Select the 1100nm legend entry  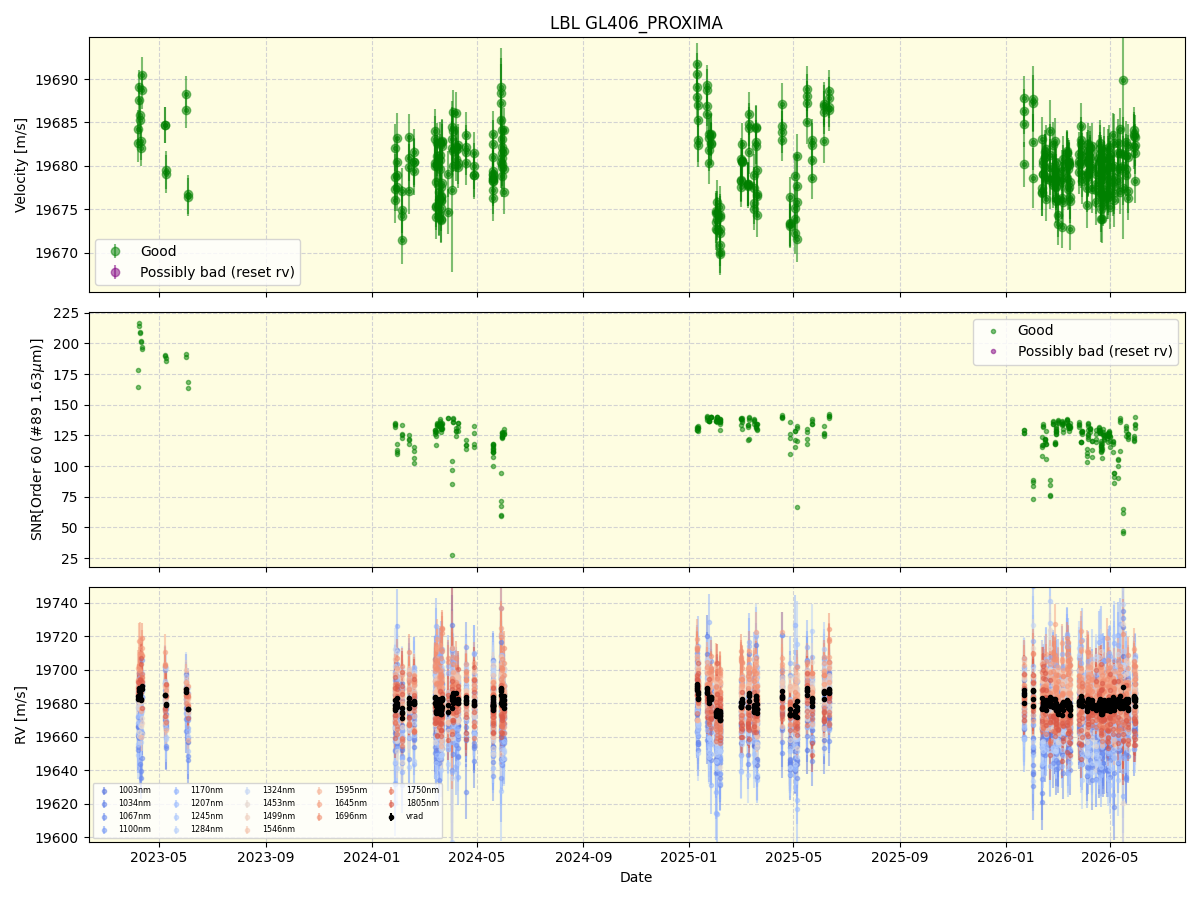(x=134, y=829)
